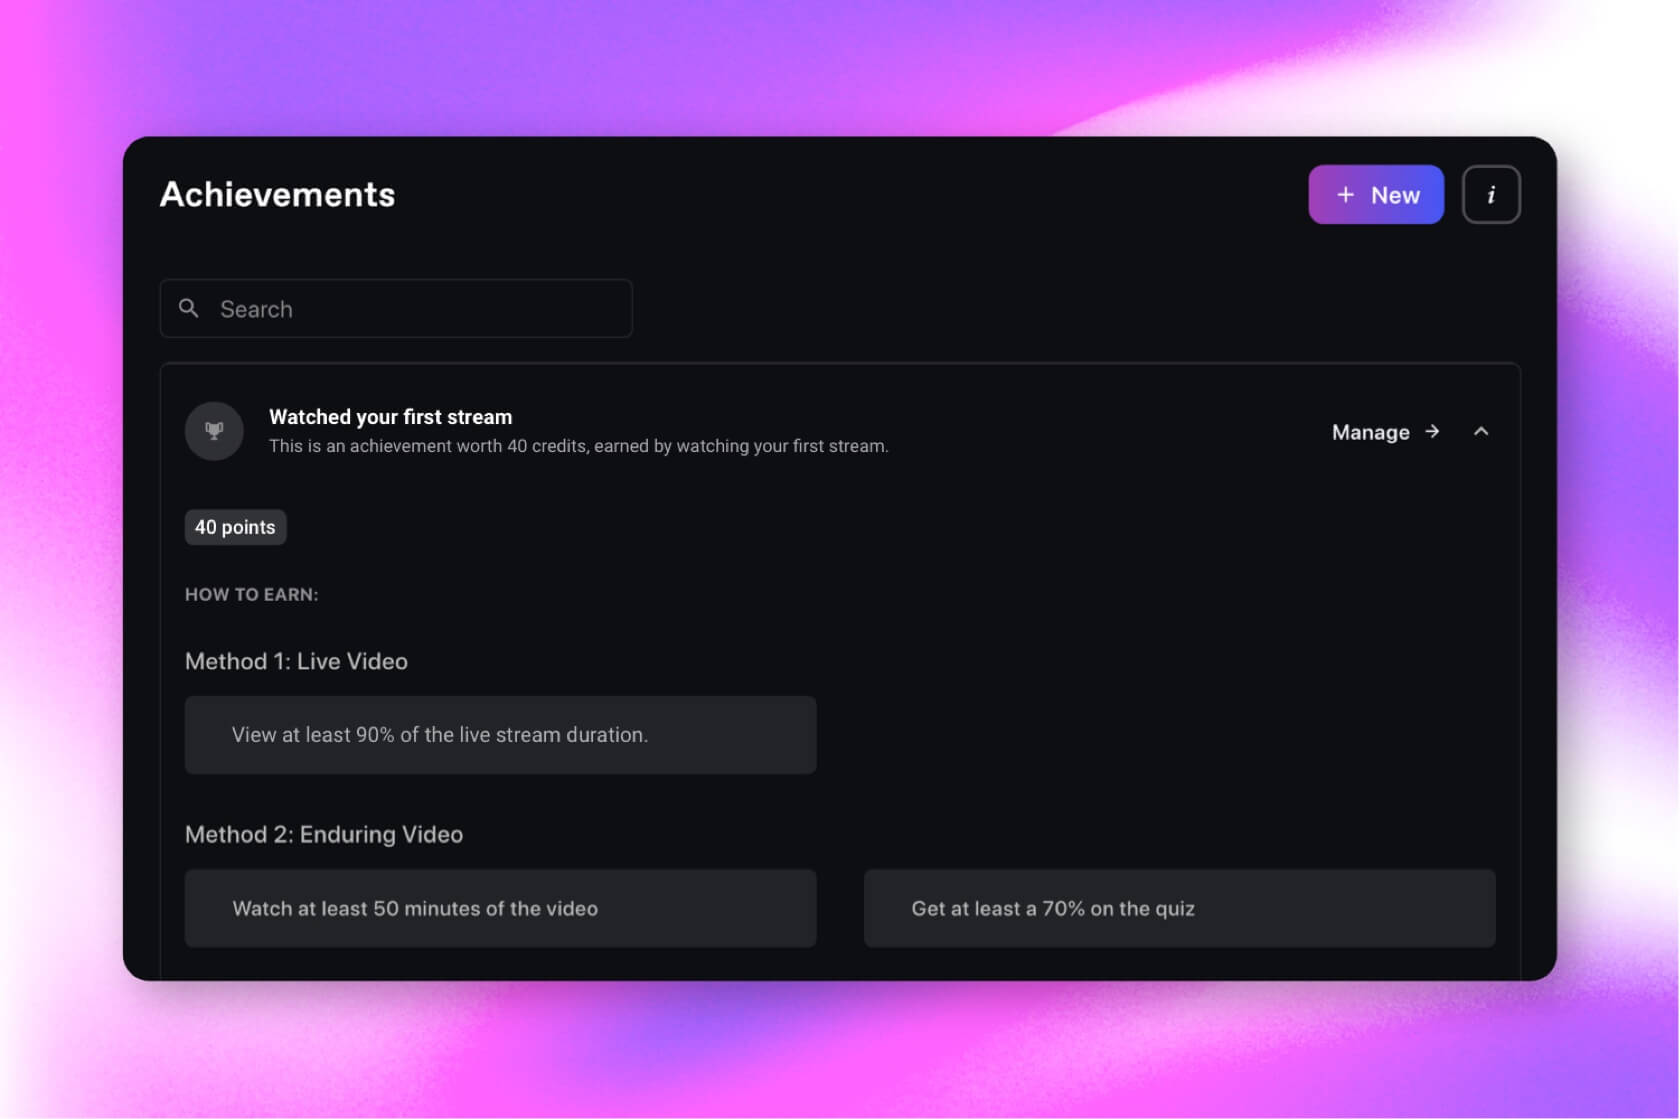Select View at least 90% requirement card
1680x1119 pixels.
500,735
